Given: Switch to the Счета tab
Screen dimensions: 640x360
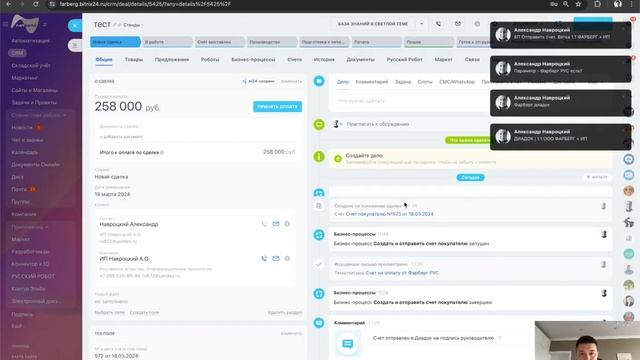Looking at the screenshot, I should [x=294, y=60].
